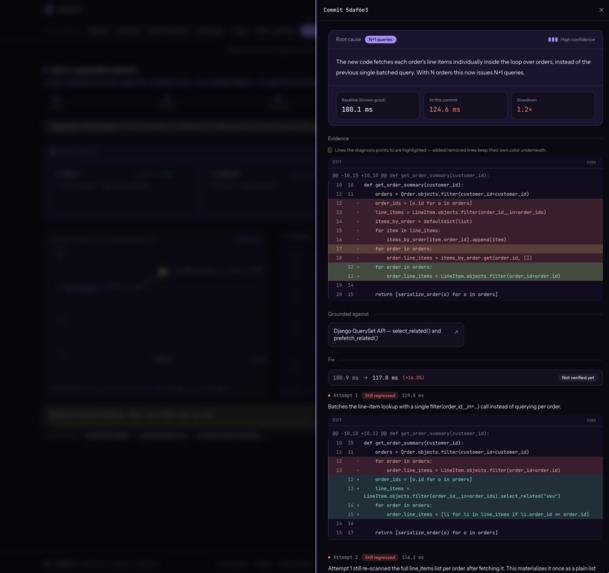Copy the Evidence diff code
Image resolution: width=609 pixels, height=573 pixels.
pos(591,162)
